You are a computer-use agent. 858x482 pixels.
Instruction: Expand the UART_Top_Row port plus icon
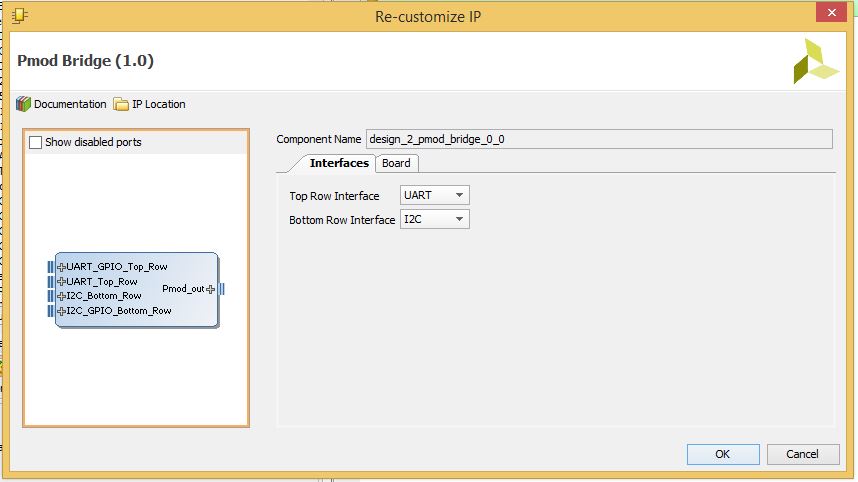point(61,282)
